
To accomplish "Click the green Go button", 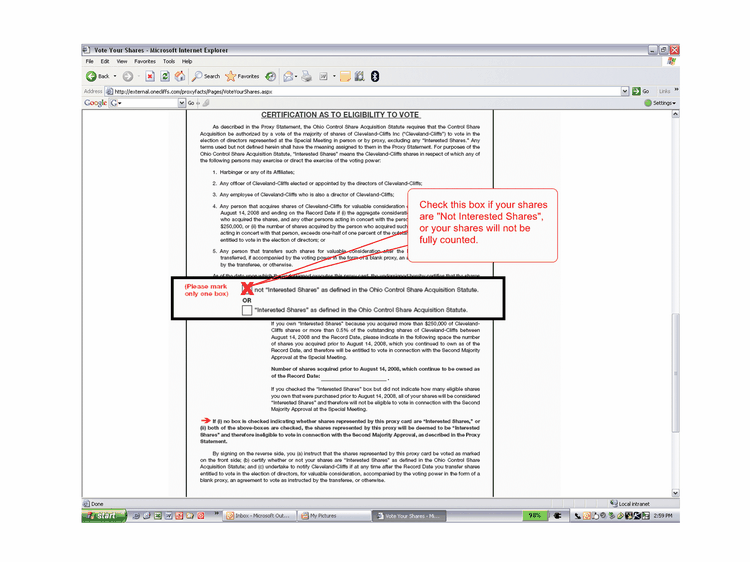I will coord(641,90).
